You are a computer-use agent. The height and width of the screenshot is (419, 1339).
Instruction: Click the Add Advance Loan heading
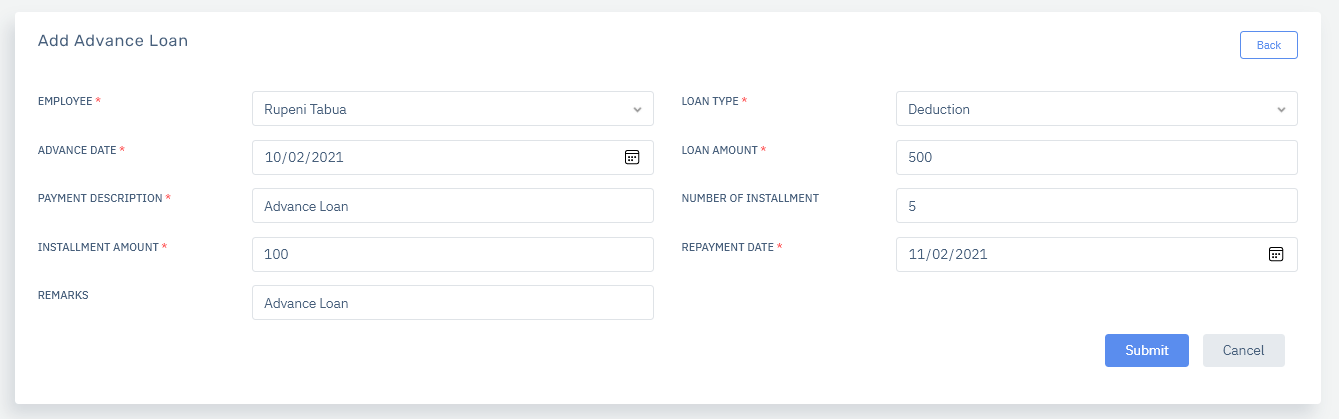coord(113,41)
